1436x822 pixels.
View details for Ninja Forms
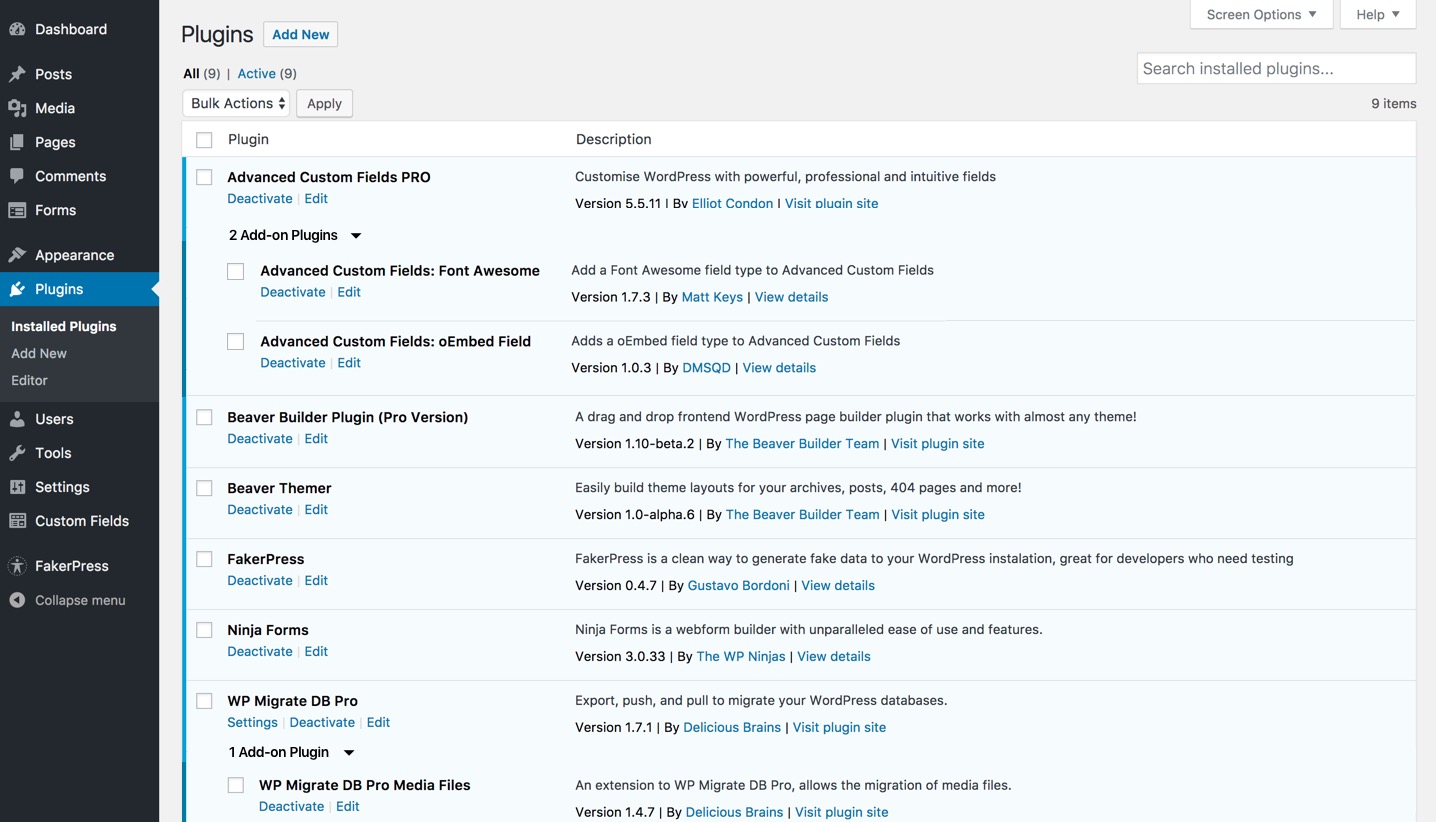click(x=834, y=656)
